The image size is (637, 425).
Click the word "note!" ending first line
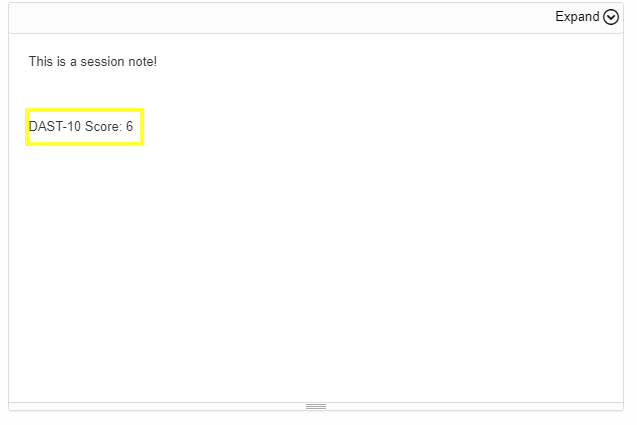pyautogui.click(x=141, y=62)
